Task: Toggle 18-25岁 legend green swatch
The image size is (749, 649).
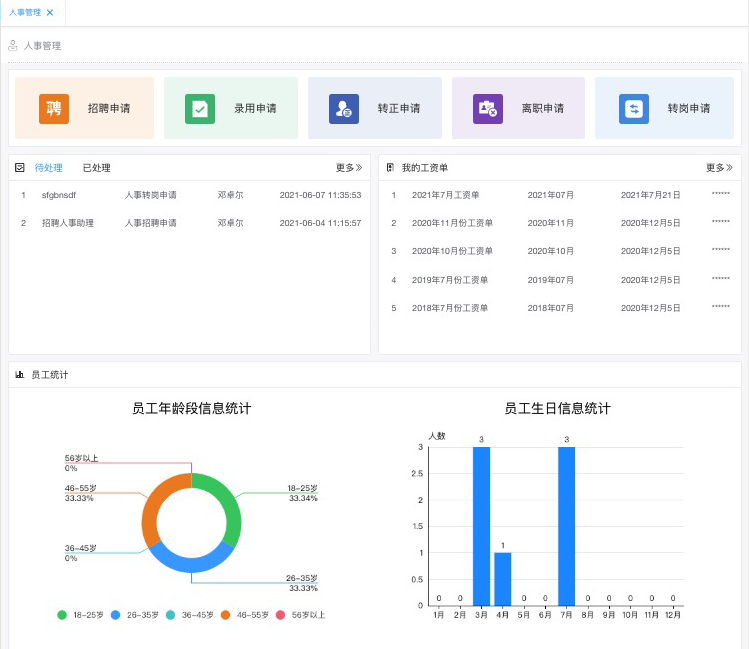Action: click(62, 615)
